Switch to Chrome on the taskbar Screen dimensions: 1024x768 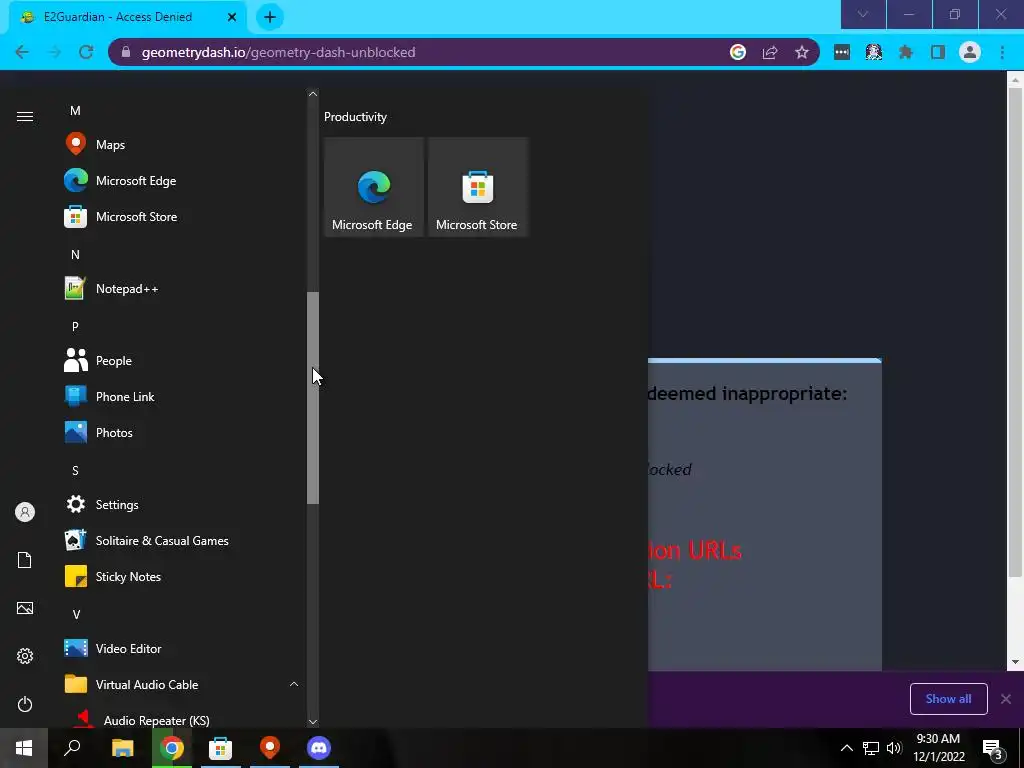(172, 748)
